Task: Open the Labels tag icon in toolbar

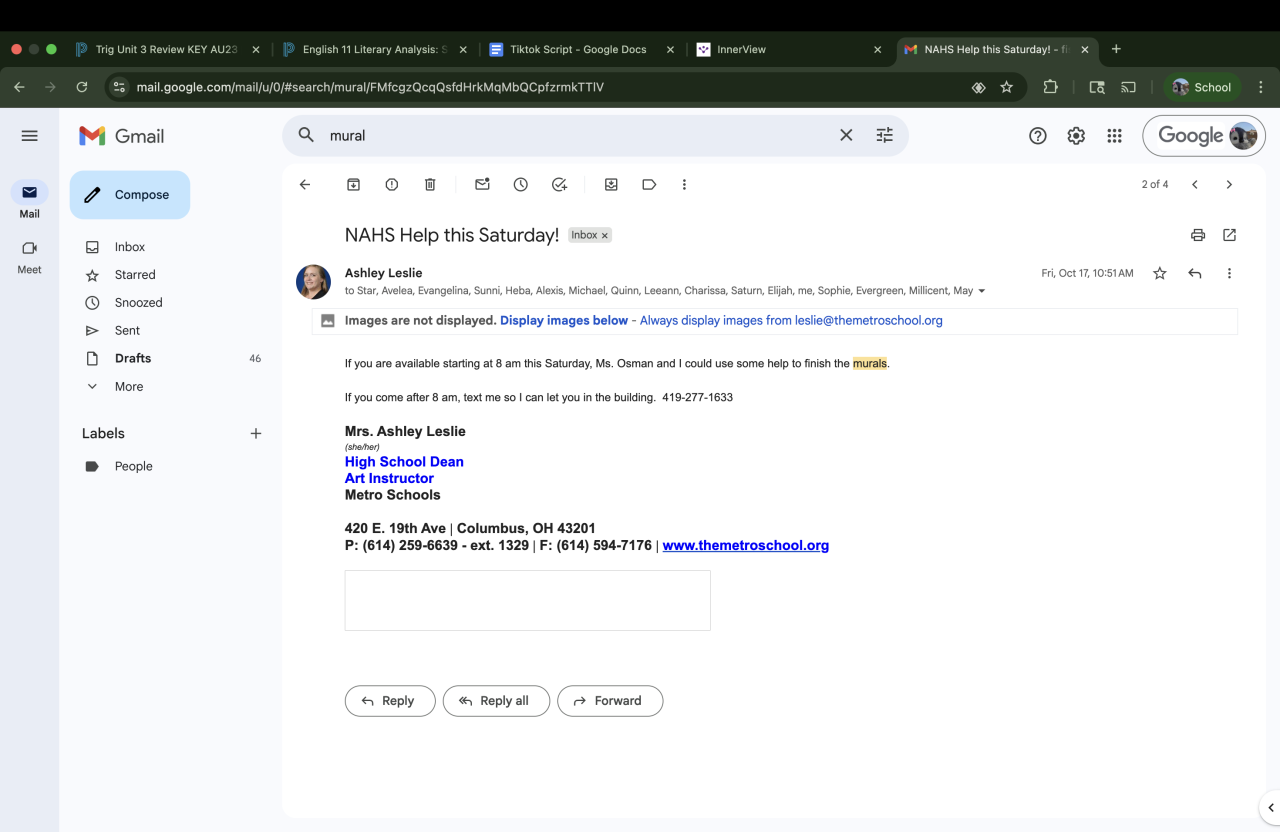Action: point(649,184)
